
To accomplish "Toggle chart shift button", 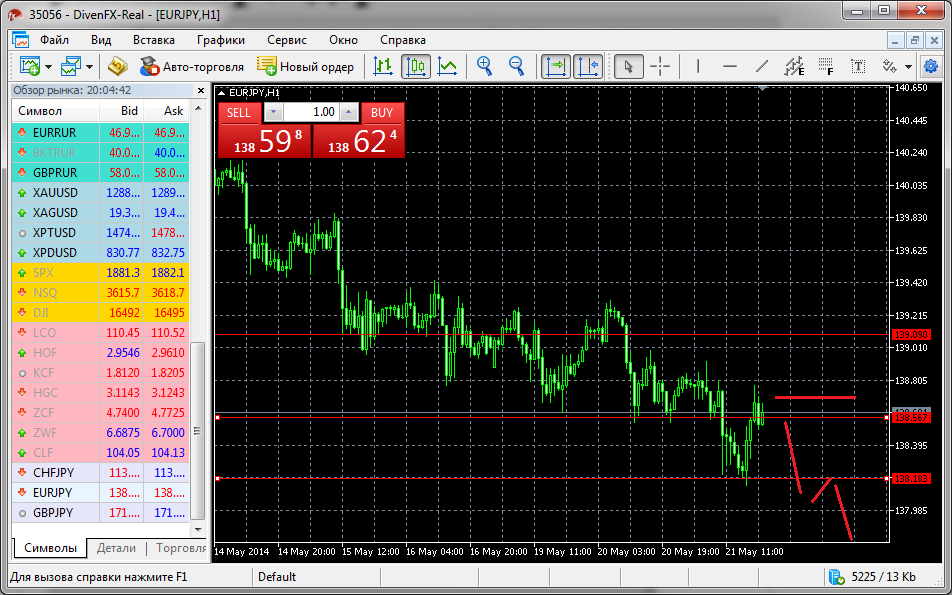I will point(588,66).
